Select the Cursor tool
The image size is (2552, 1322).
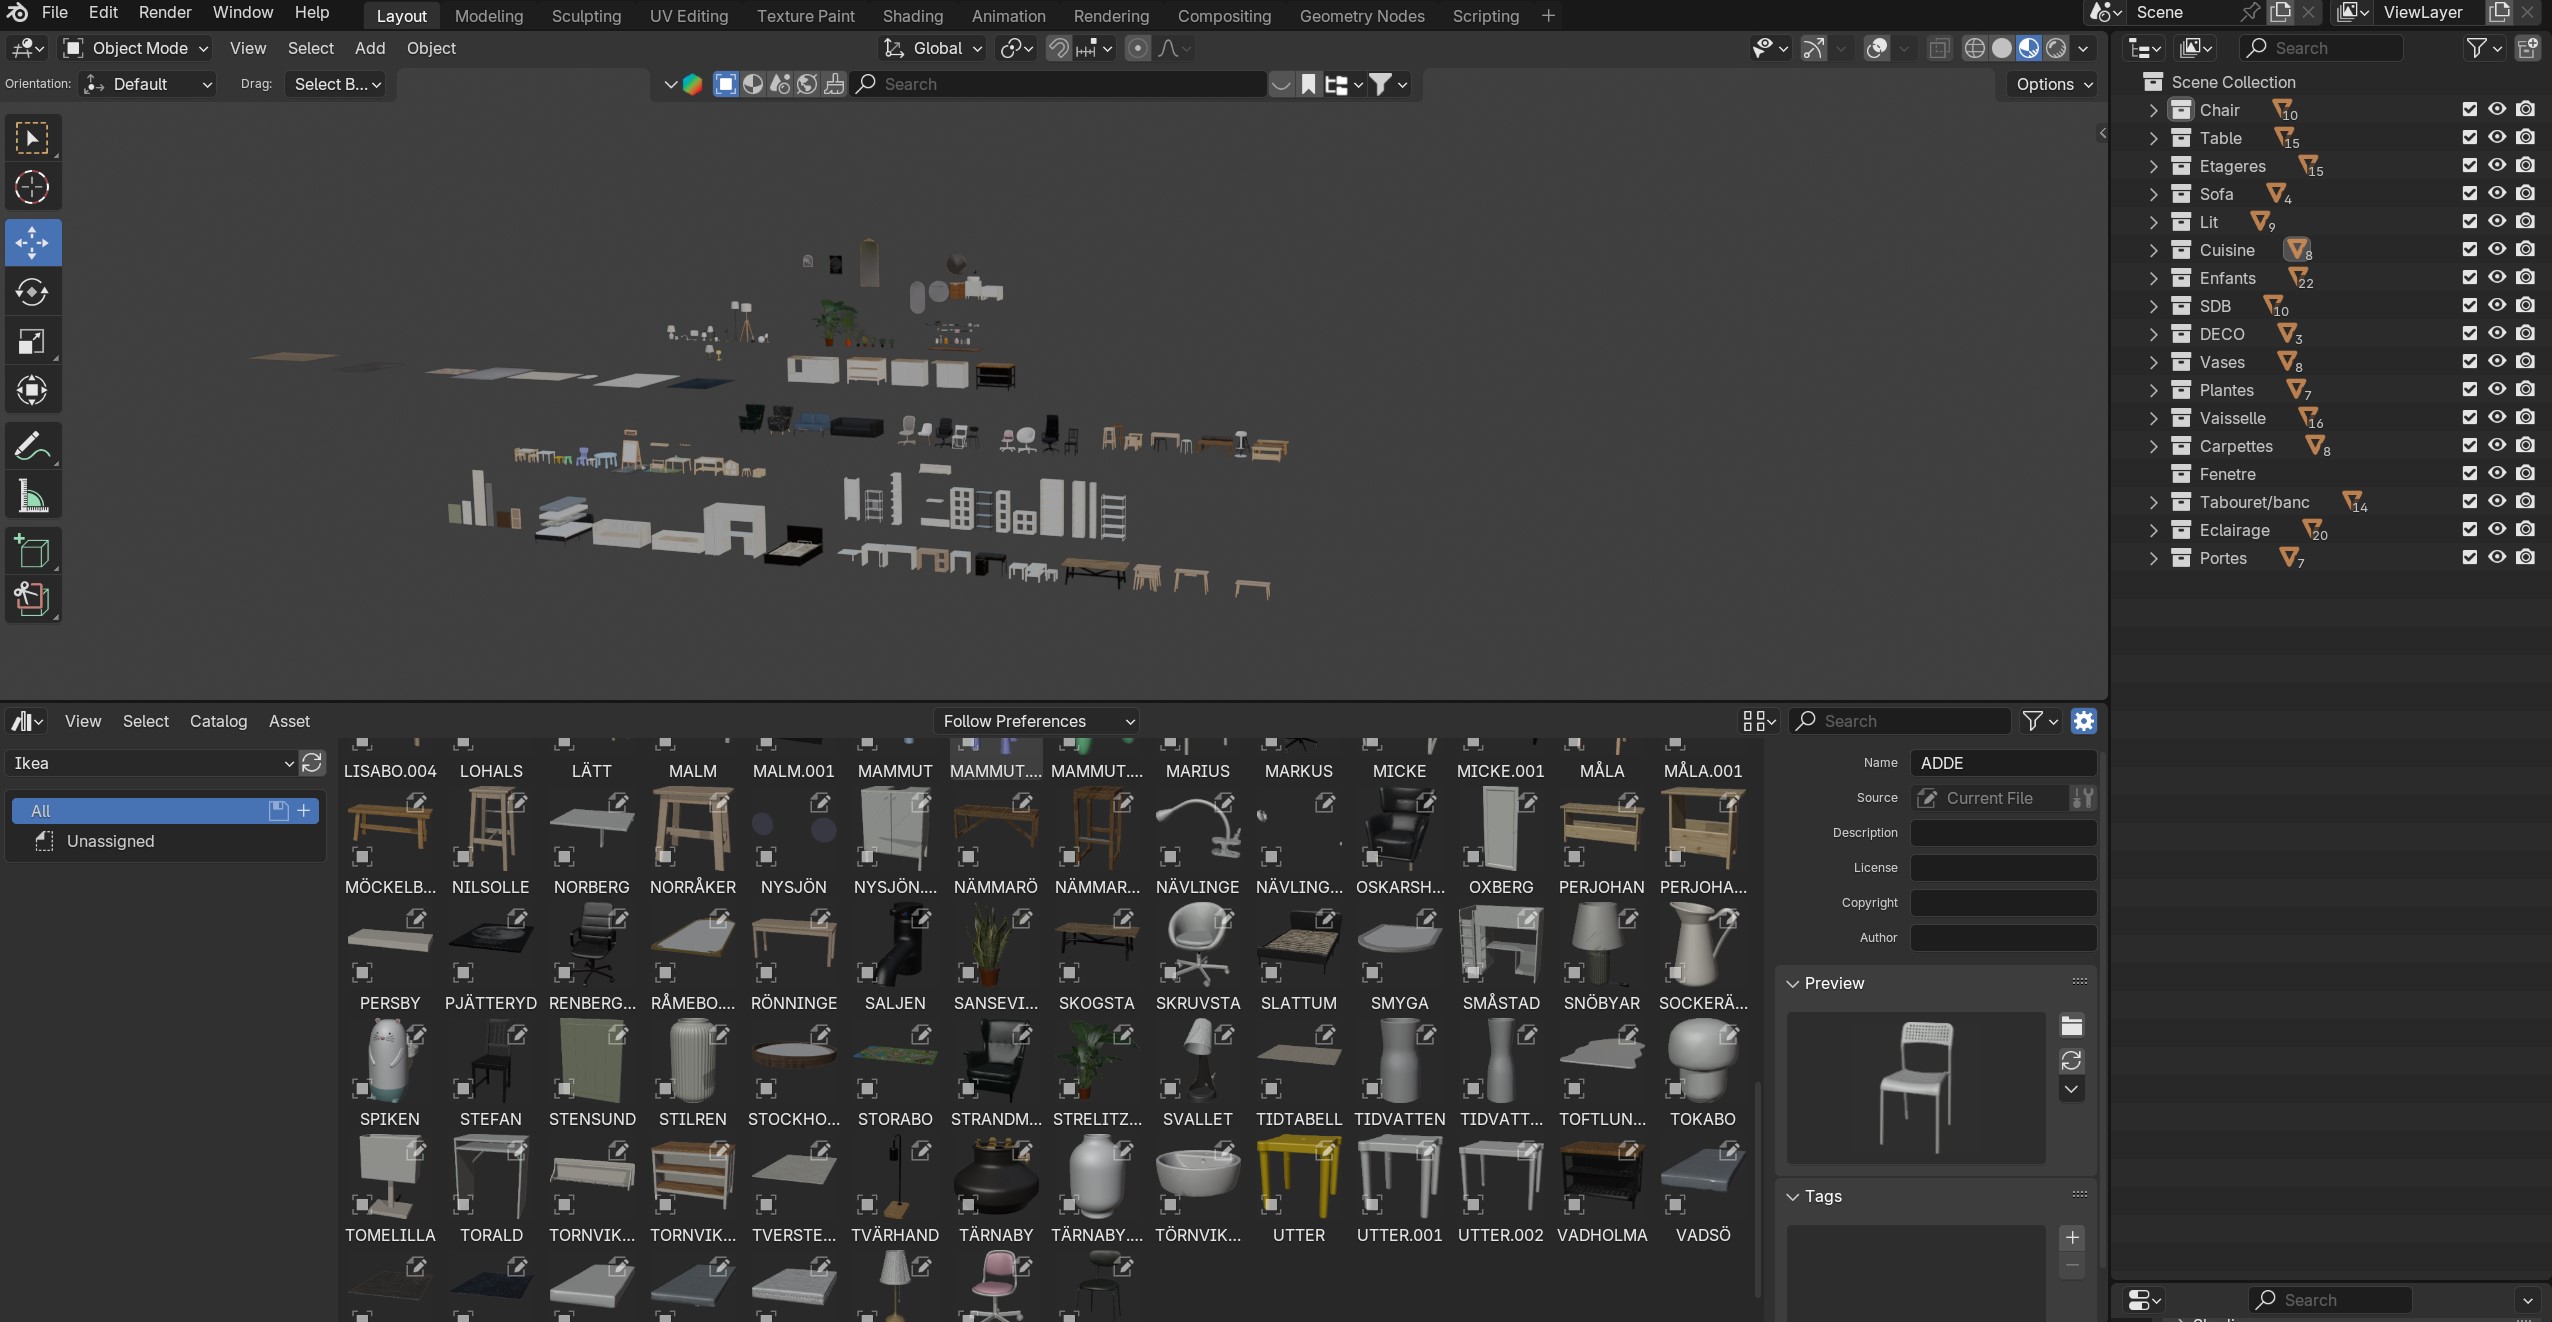(32, 187)
